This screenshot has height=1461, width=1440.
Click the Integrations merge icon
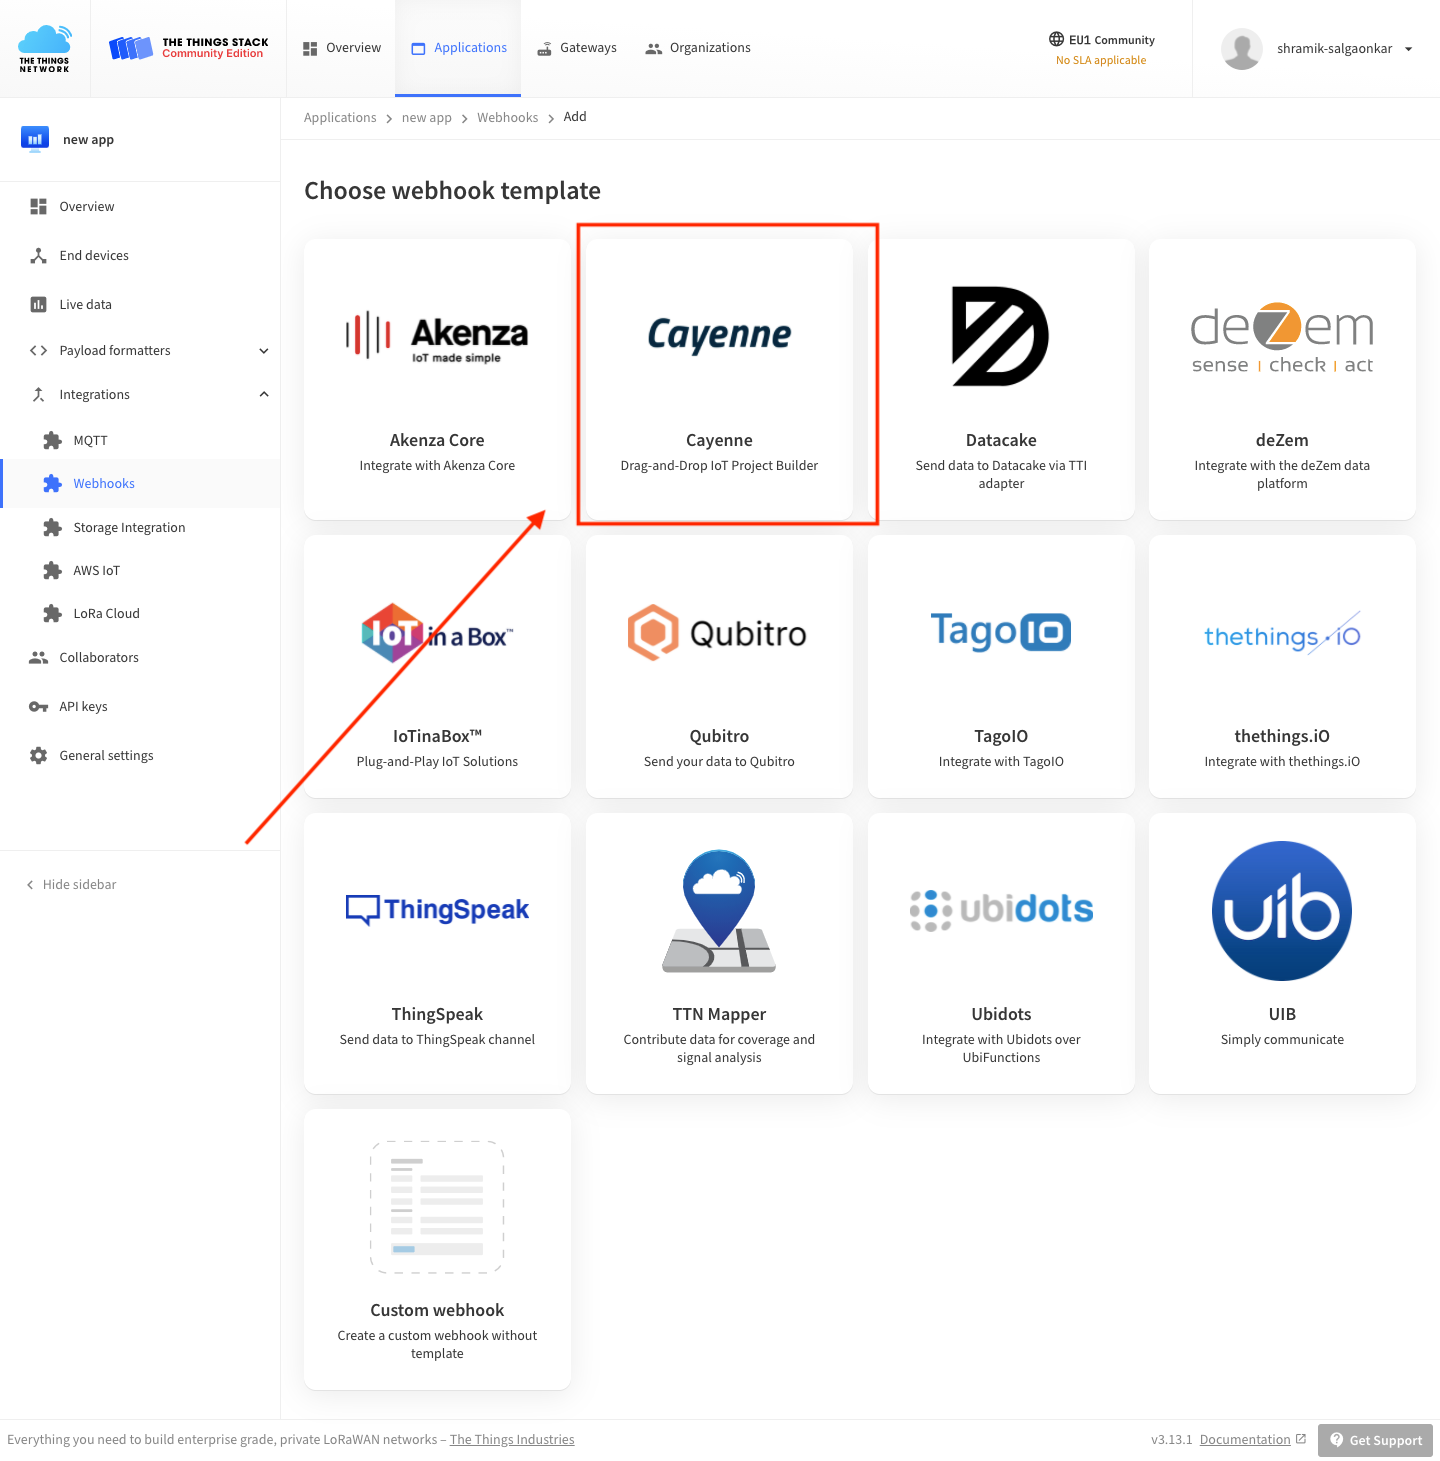(38, 395)
